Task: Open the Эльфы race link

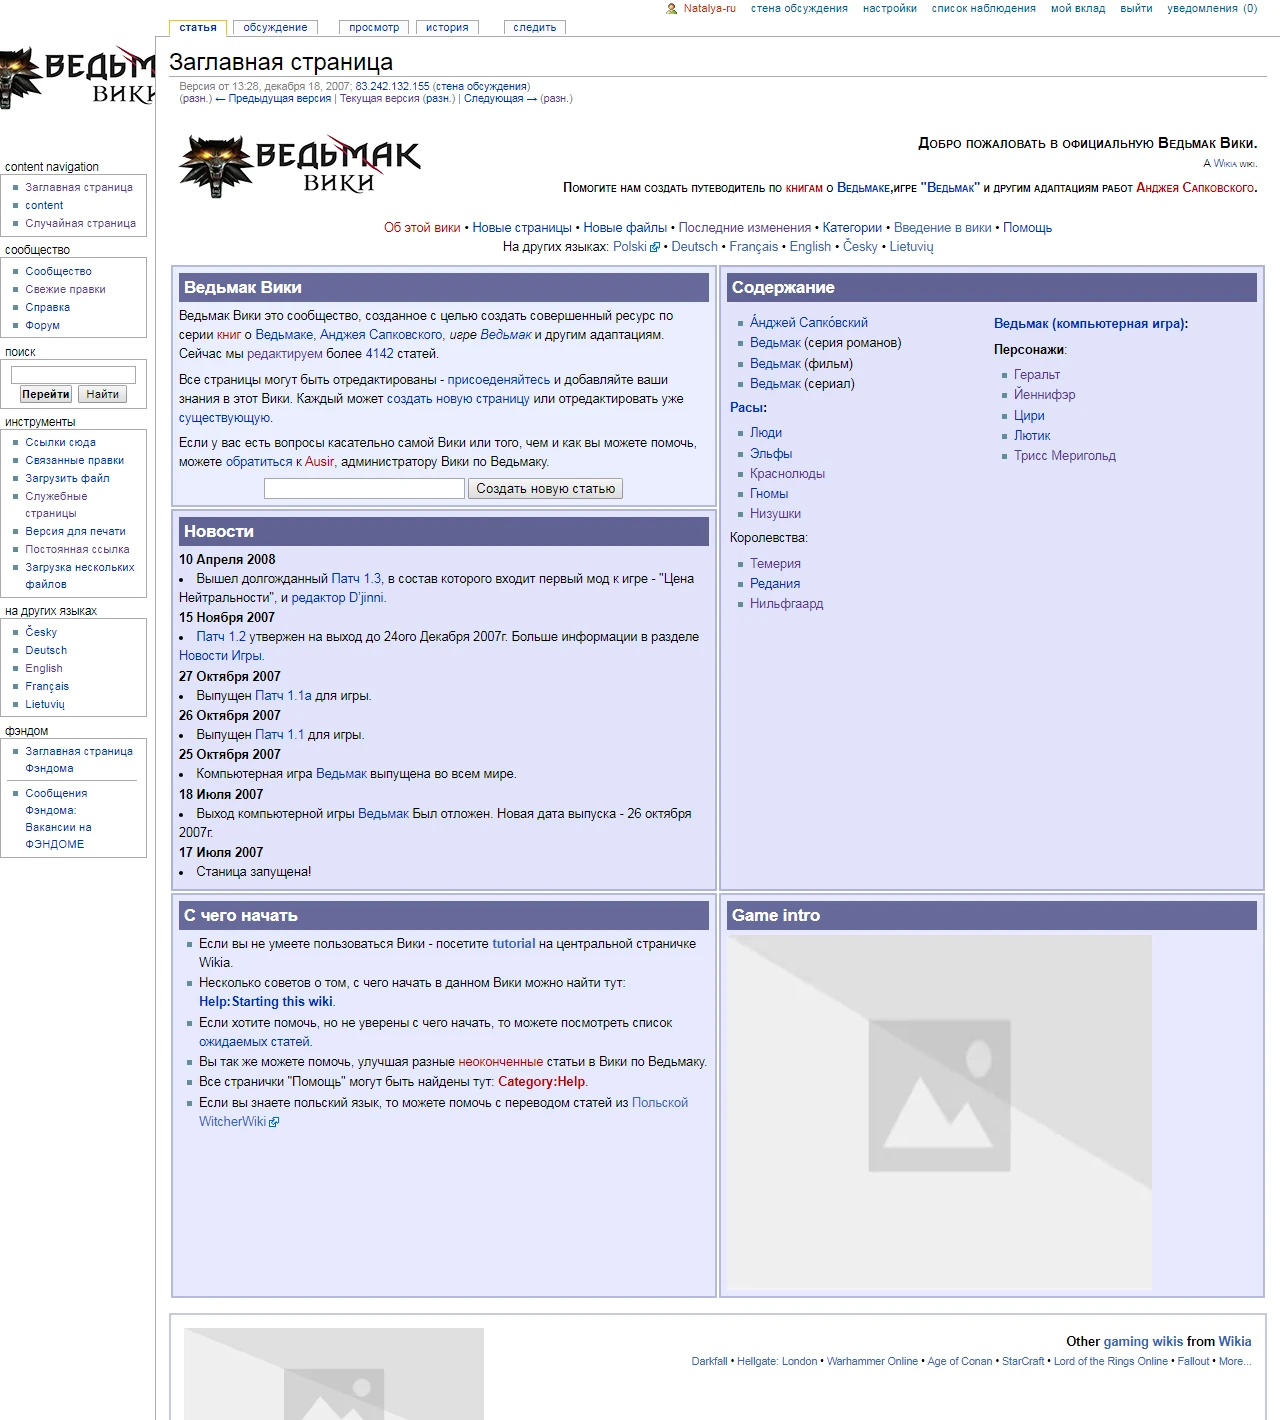Action: [x=771, y=454]
